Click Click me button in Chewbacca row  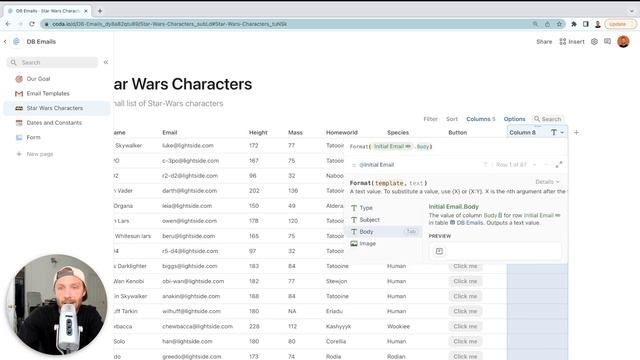point(465,327)
